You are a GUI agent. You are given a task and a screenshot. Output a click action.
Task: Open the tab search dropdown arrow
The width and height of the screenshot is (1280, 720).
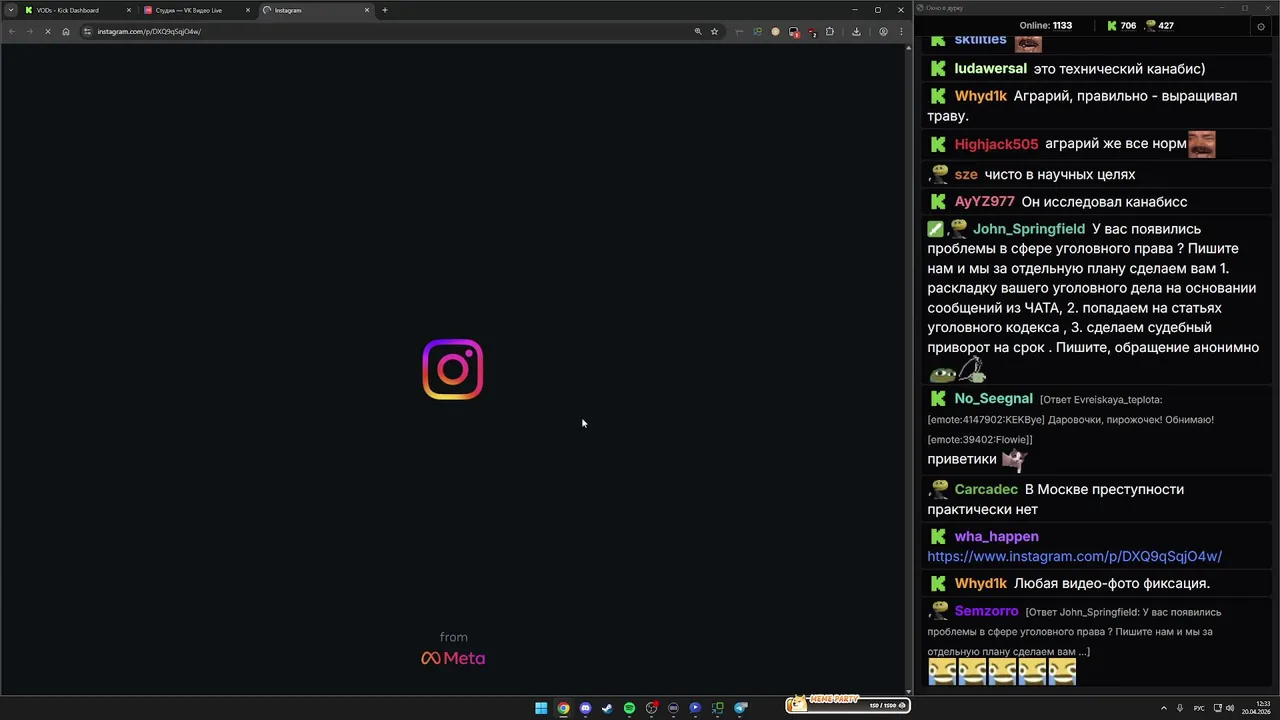coord(10,10)
